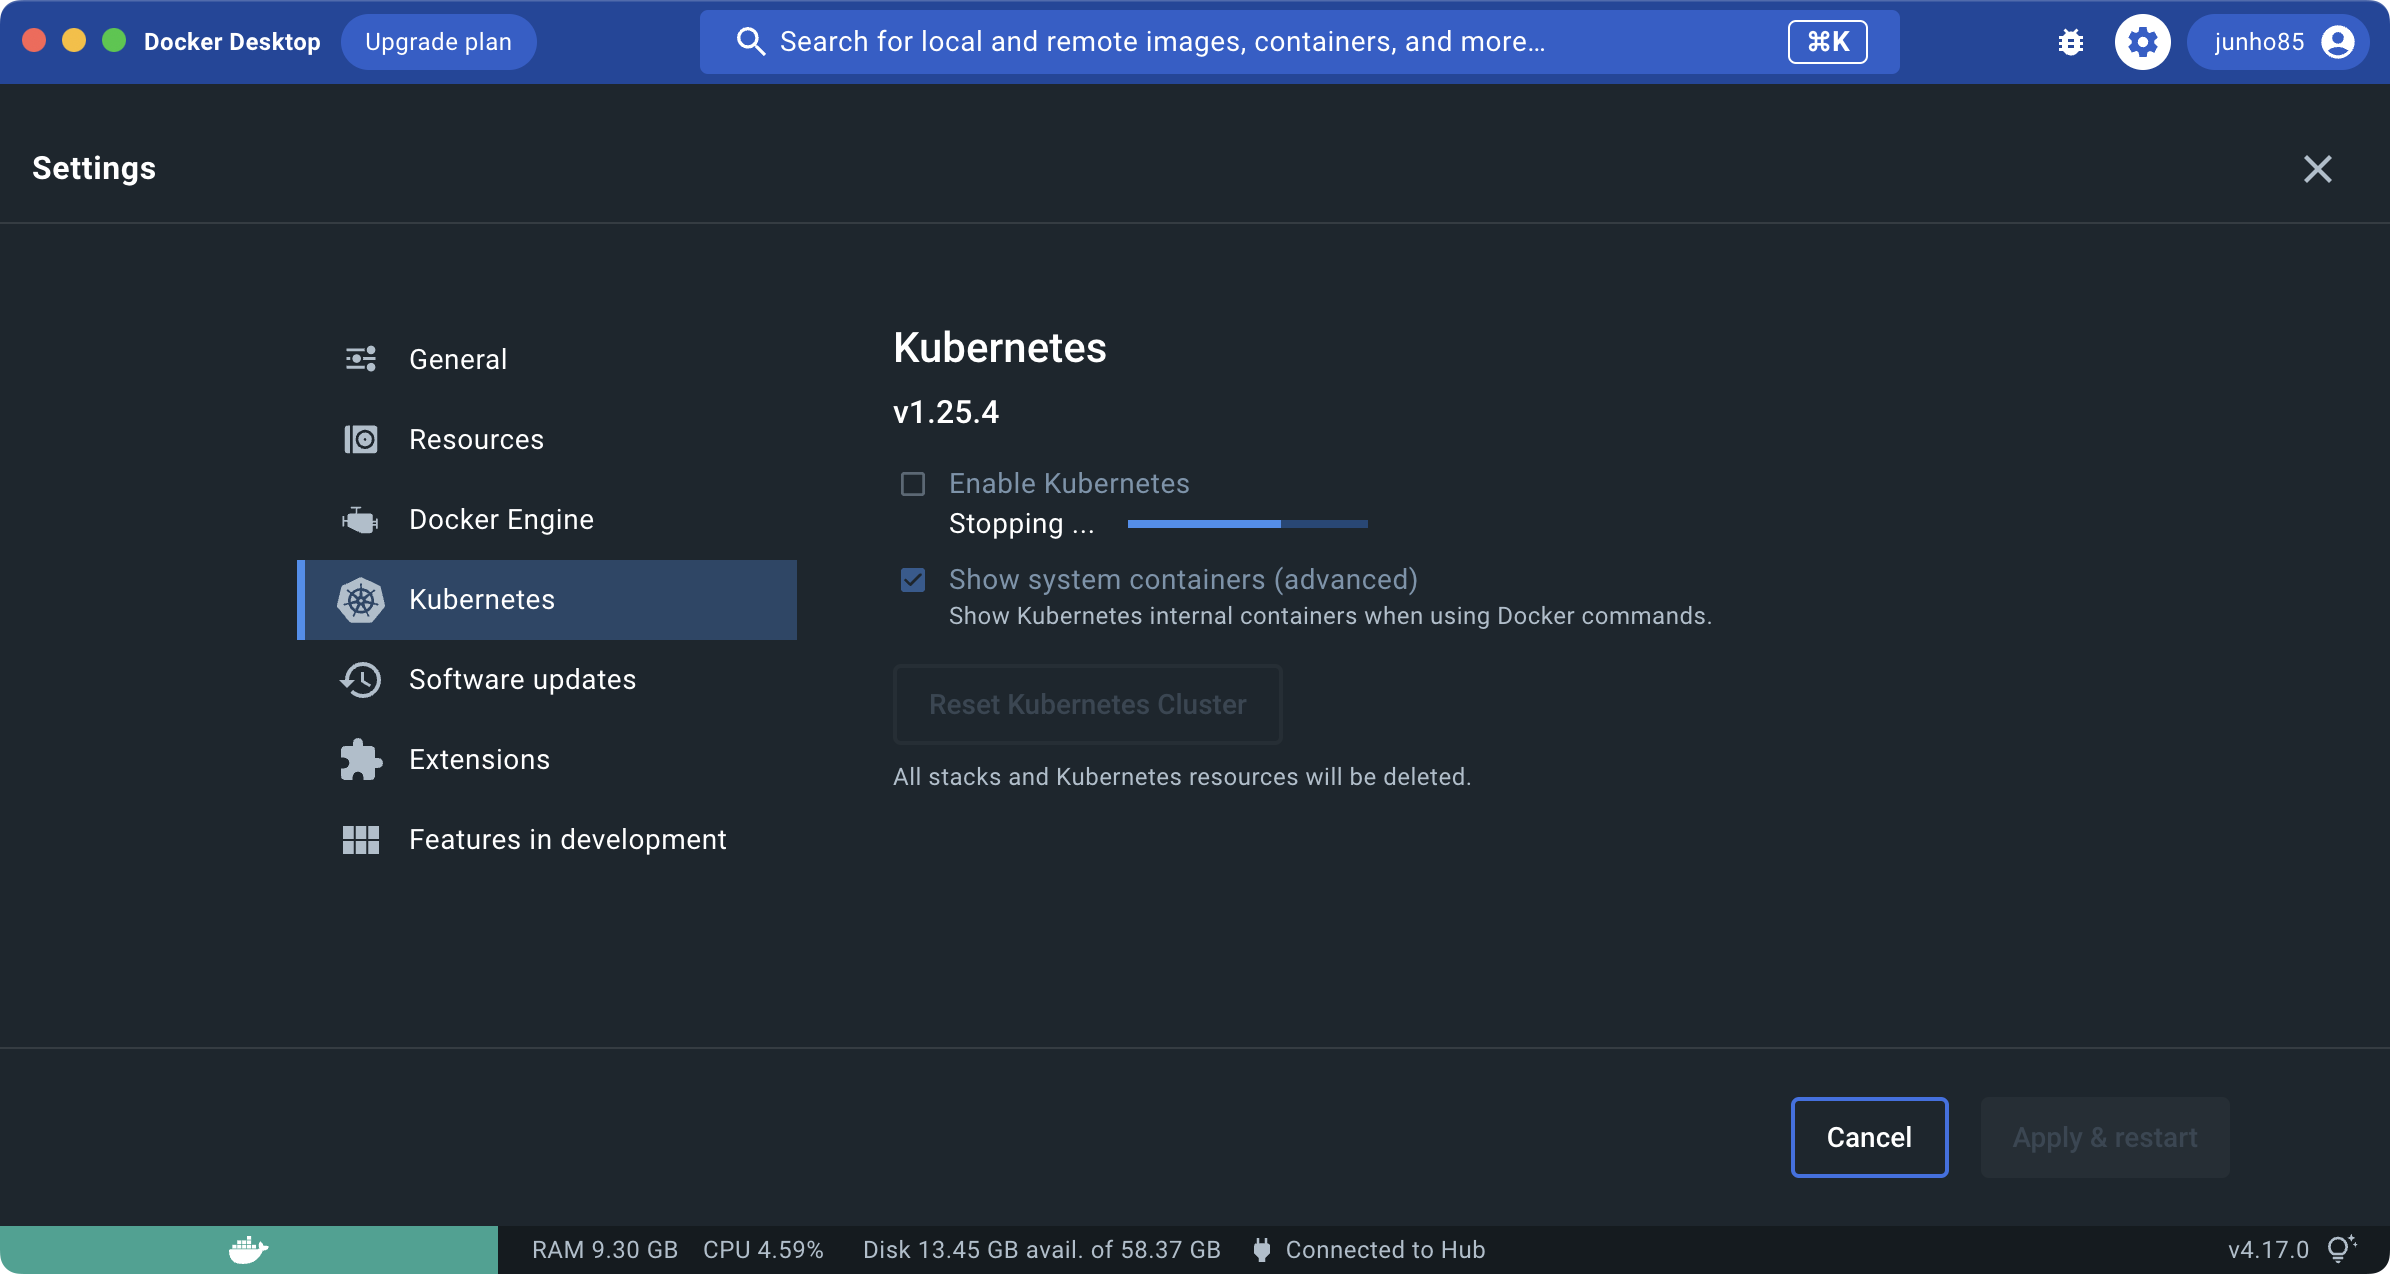The height and width of the screenshot is (1274, 2390).
Task: Click the Stopping progress bar
Action: click(1247, 524)
